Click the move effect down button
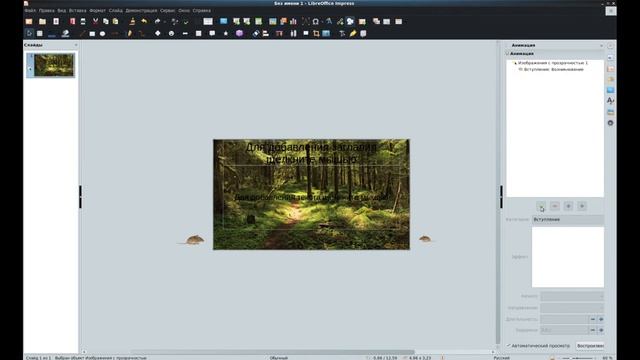Screen dimensions: 640x360 pos(582,206)
